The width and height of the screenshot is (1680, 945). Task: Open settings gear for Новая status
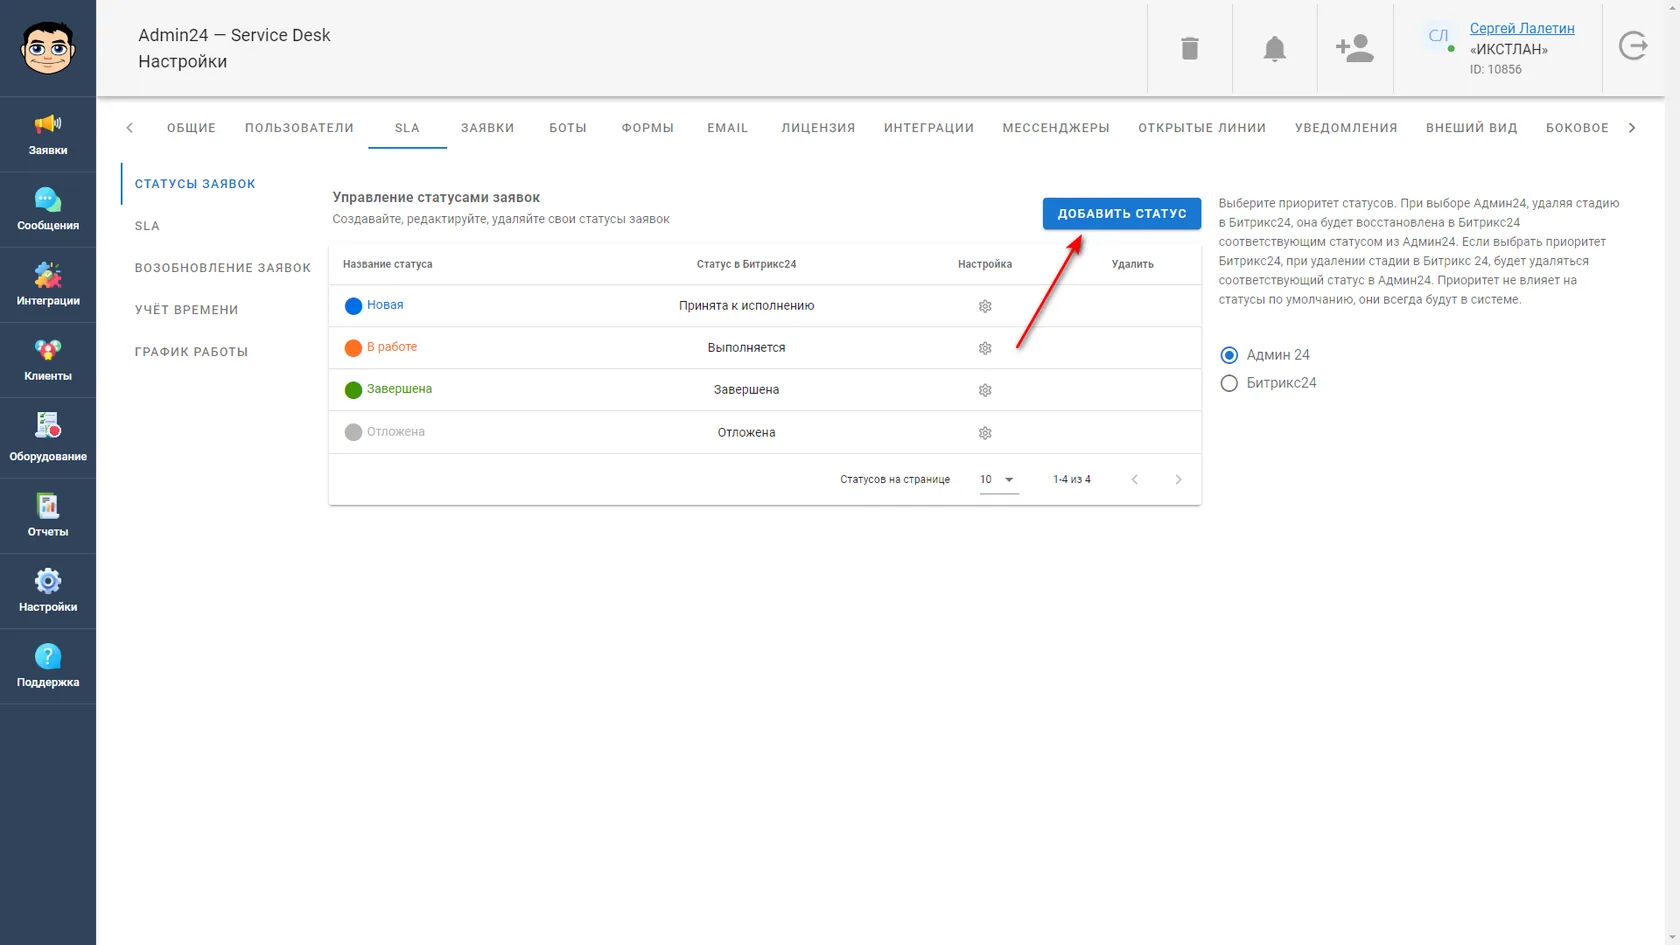tap(985, 306)
